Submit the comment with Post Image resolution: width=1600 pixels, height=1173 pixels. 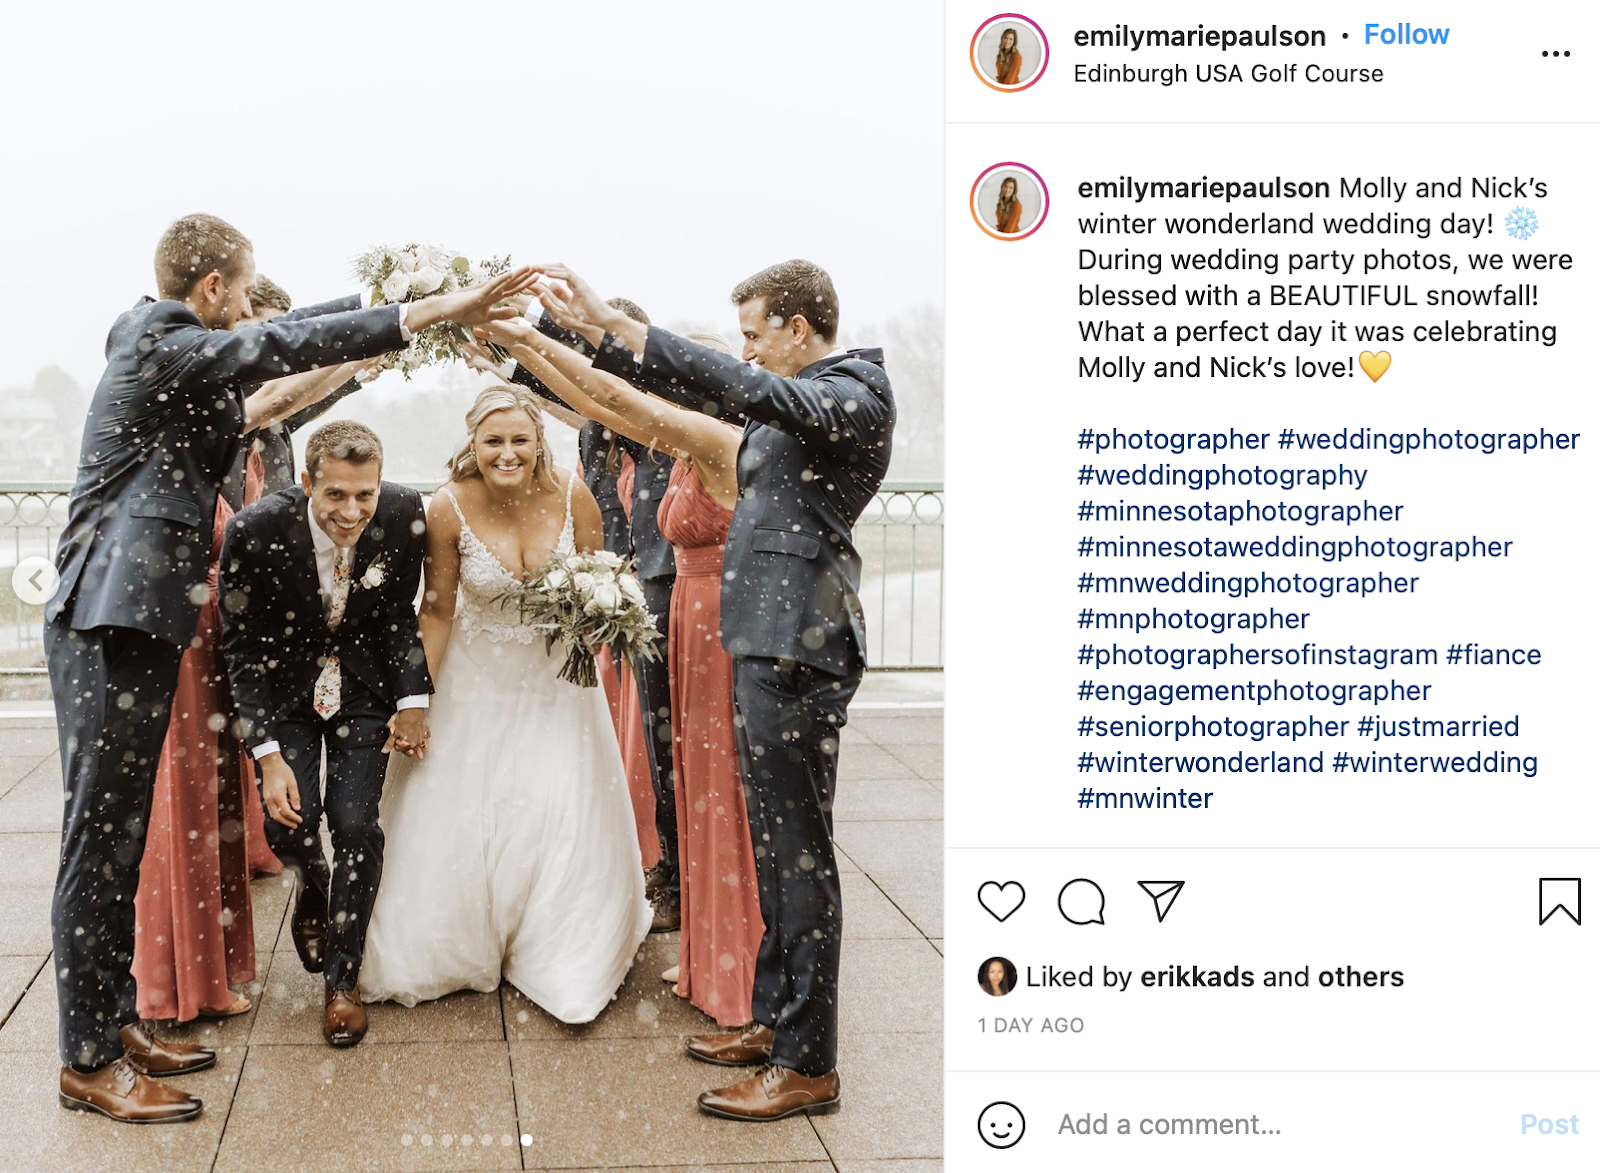1549,1125
